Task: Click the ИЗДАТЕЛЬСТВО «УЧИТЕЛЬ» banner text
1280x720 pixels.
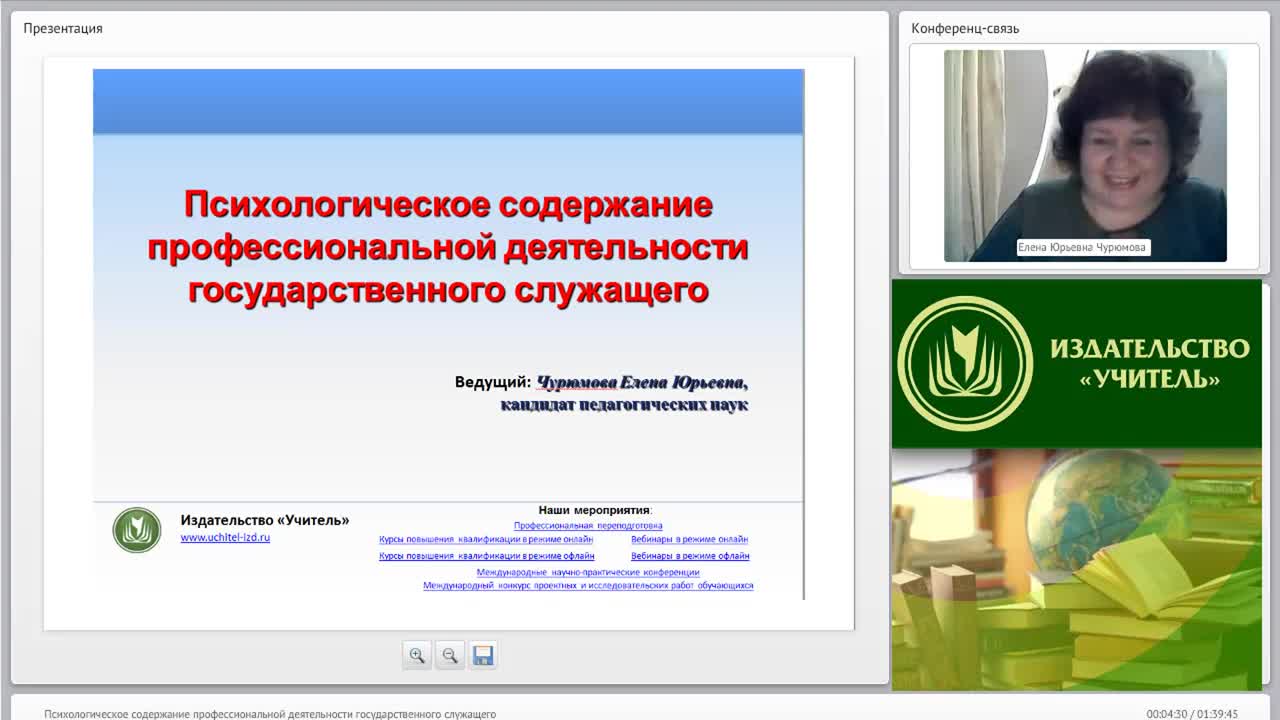Action: (x=1149, y=363)
